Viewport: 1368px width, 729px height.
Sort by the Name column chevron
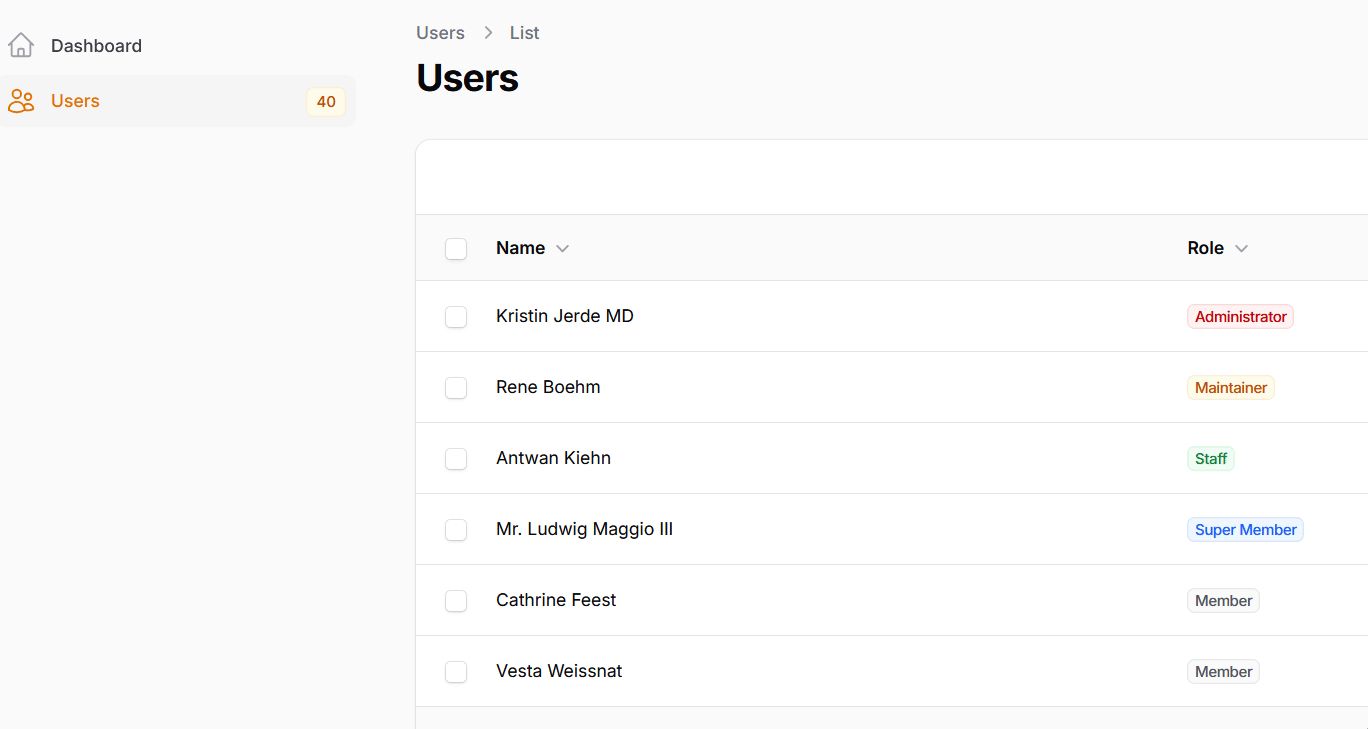pyautogui.click(x=563, y=249)
